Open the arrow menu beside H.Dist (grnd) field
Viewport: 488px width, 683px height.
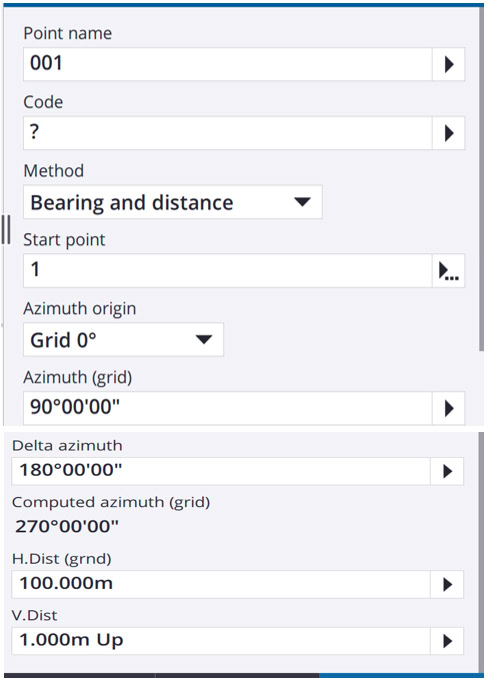447,585
